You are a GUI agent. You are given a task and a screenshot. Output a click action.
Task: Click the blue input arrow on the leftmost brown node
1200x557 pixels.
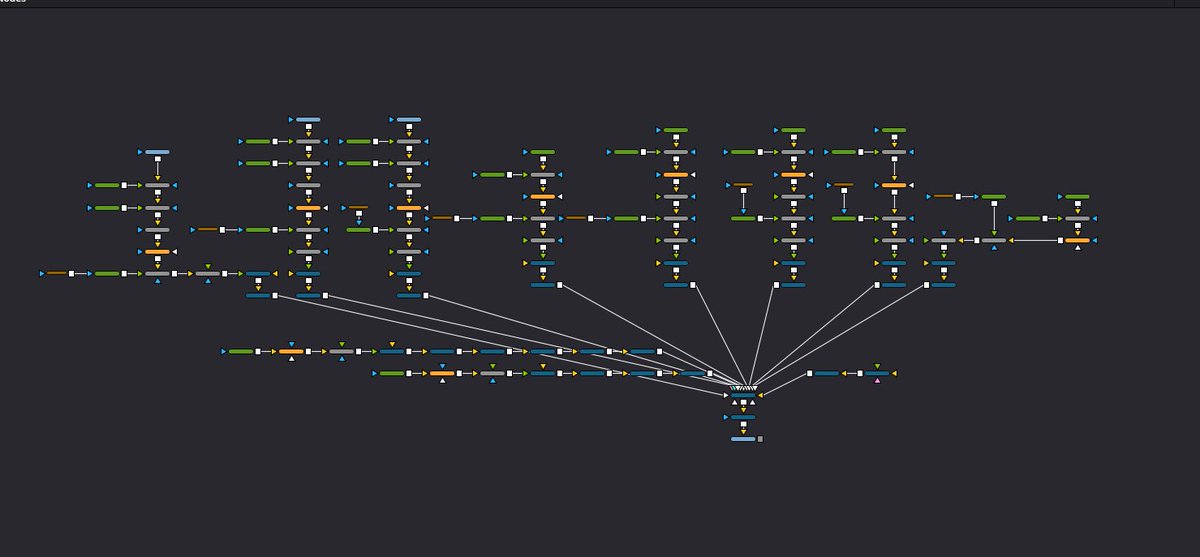pos(42,273)
